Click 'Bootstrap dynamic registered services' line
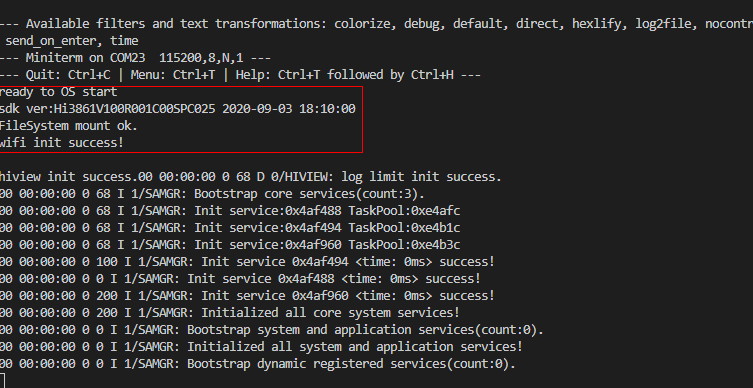Screen dimensions: 753x388 (x=258, y=364)
